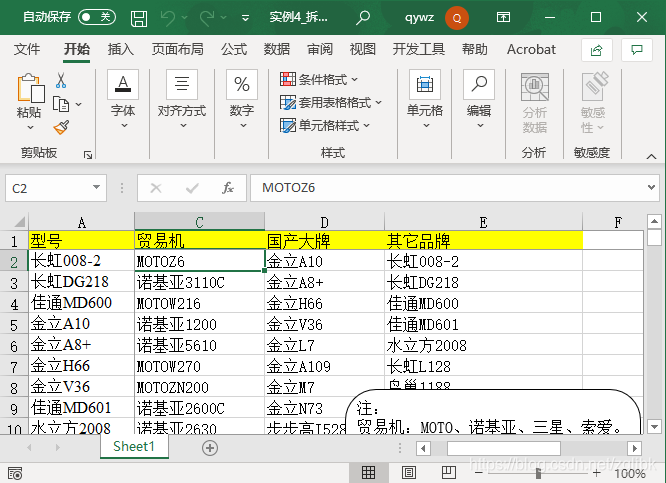This screenshot has height=483, width=666.
Task: Open the 文件 tab
Action: pos(27,49)
